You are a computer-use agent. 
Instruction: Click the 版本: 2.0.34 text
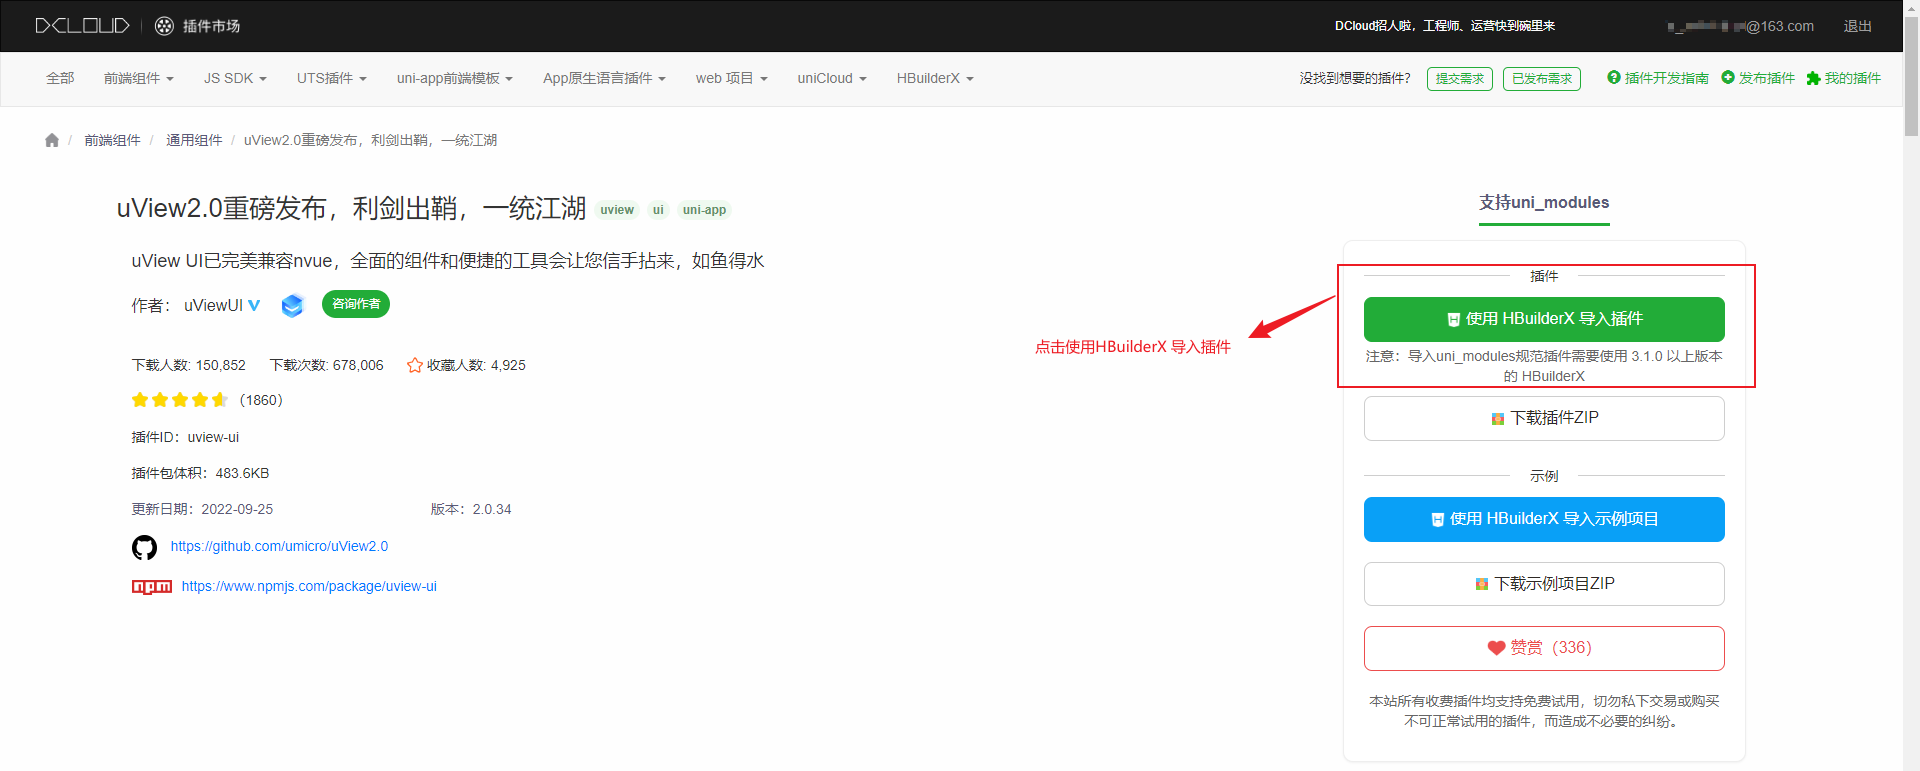pyautogui.click(x=471, y=509)
